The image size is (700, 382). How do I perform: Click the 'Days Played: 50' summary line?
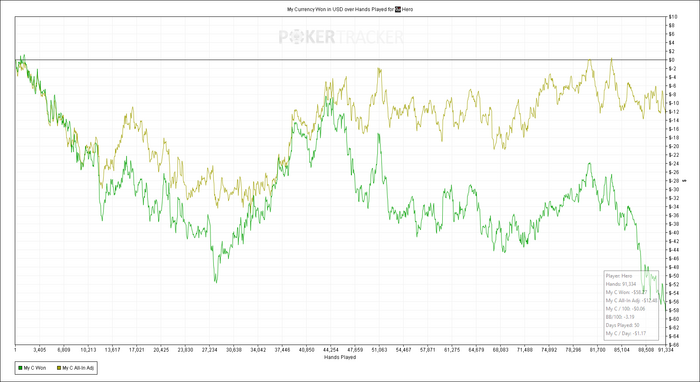[622, 325]
